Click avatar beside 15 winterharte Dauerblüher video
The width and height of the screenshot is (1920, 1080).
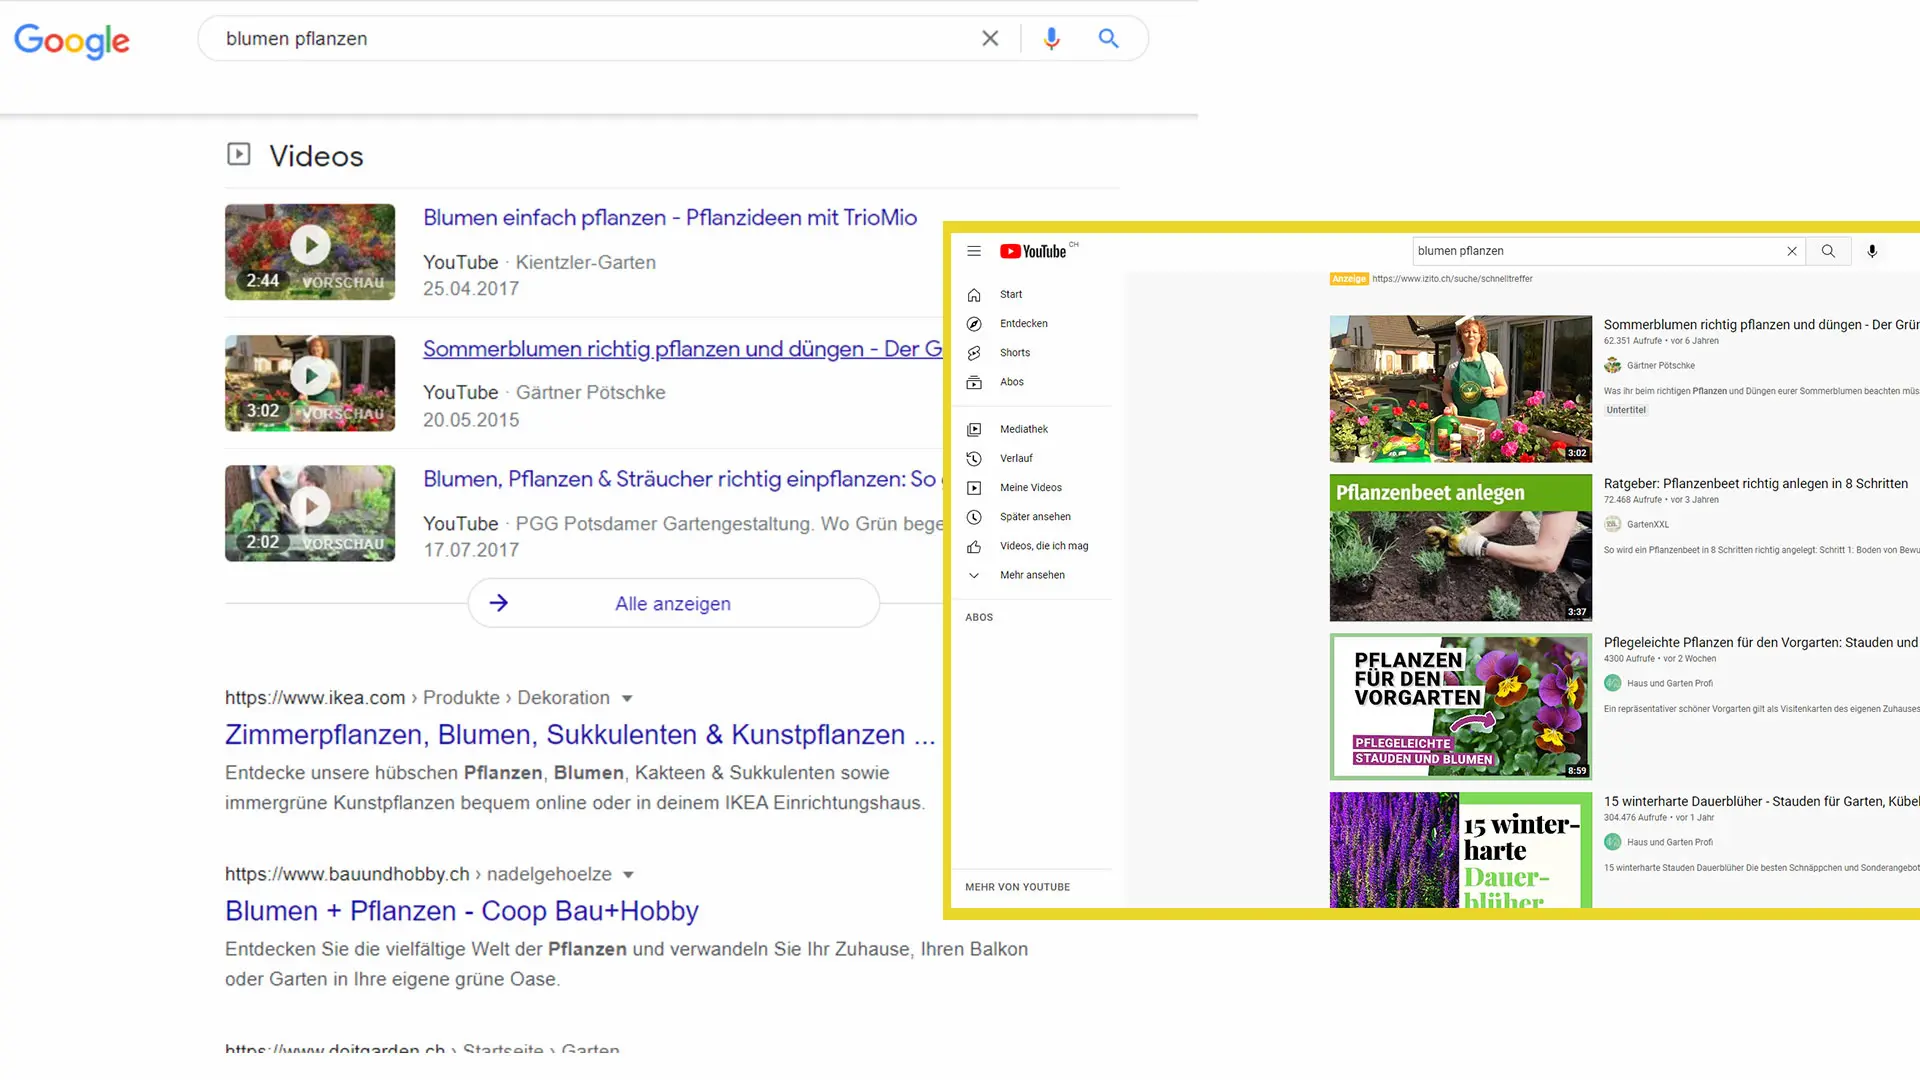(1613, 843)
